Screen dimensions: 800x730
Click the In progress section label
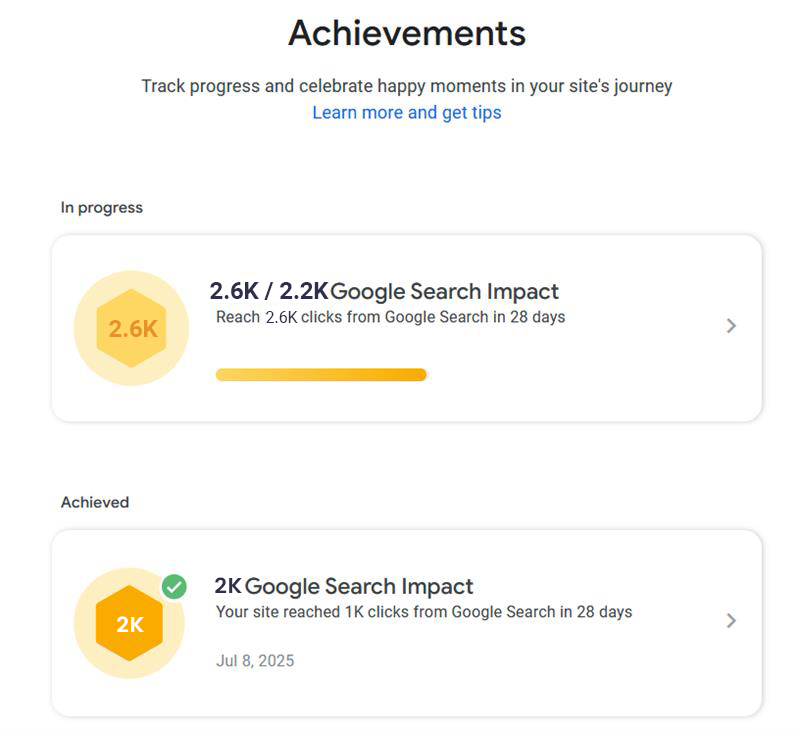(102, 208)
